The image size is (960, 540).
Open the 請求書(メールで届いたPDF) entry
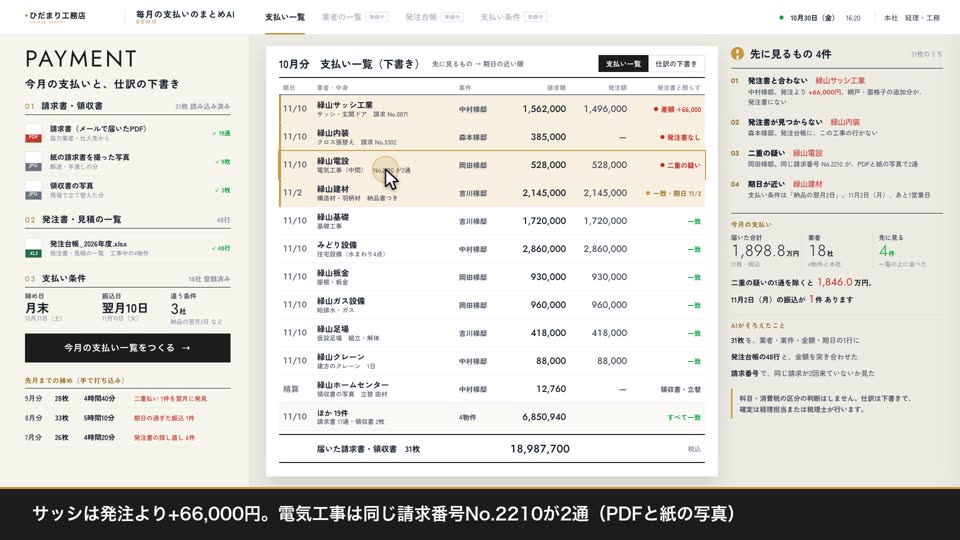pyautogui.click(x=127, y=133)
